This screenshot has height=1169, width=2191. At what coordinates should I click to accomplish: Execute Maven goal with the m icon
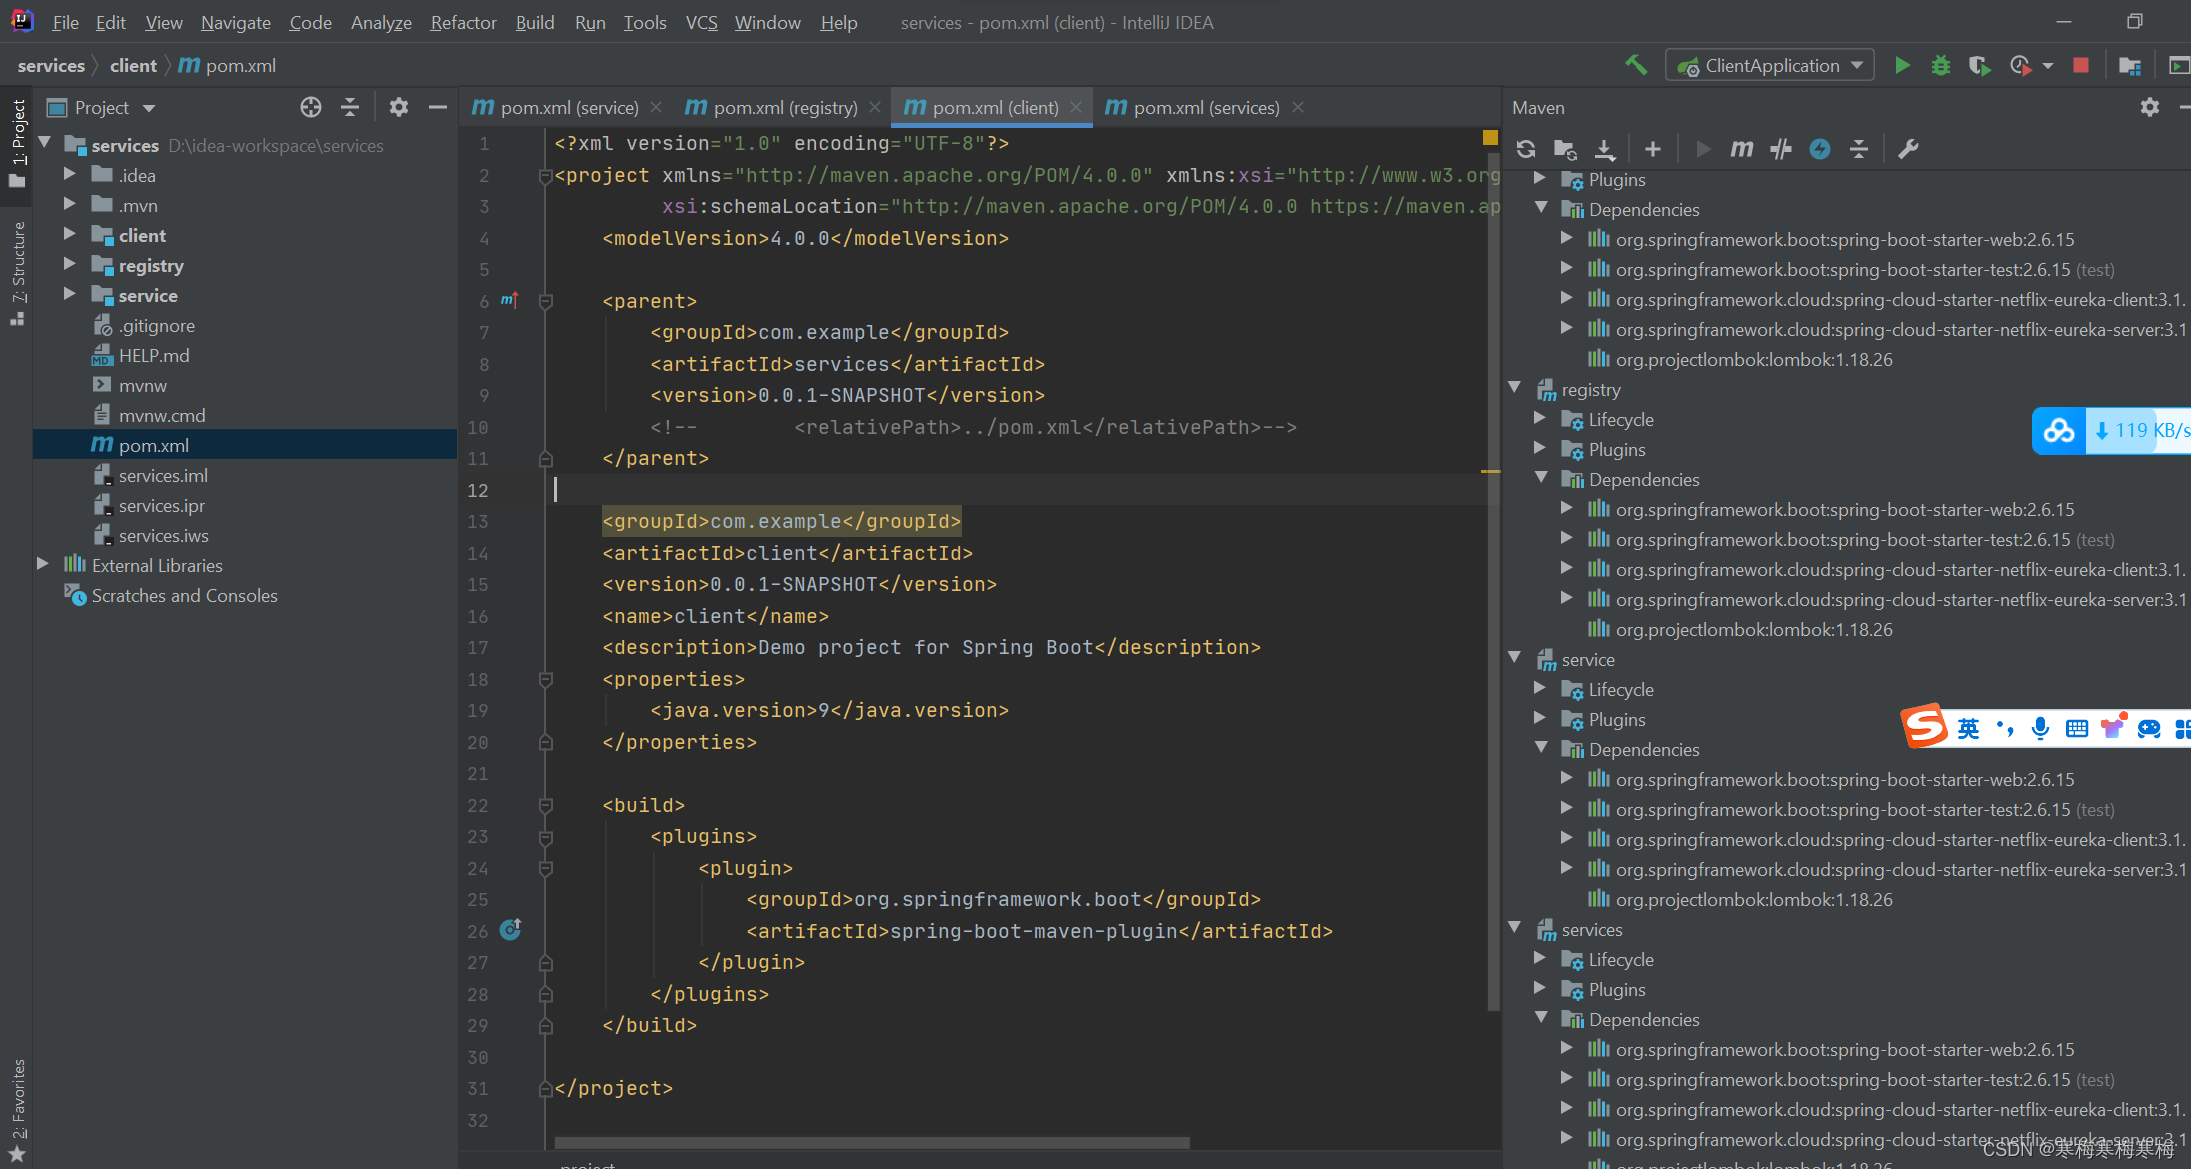coord(1741,148)
